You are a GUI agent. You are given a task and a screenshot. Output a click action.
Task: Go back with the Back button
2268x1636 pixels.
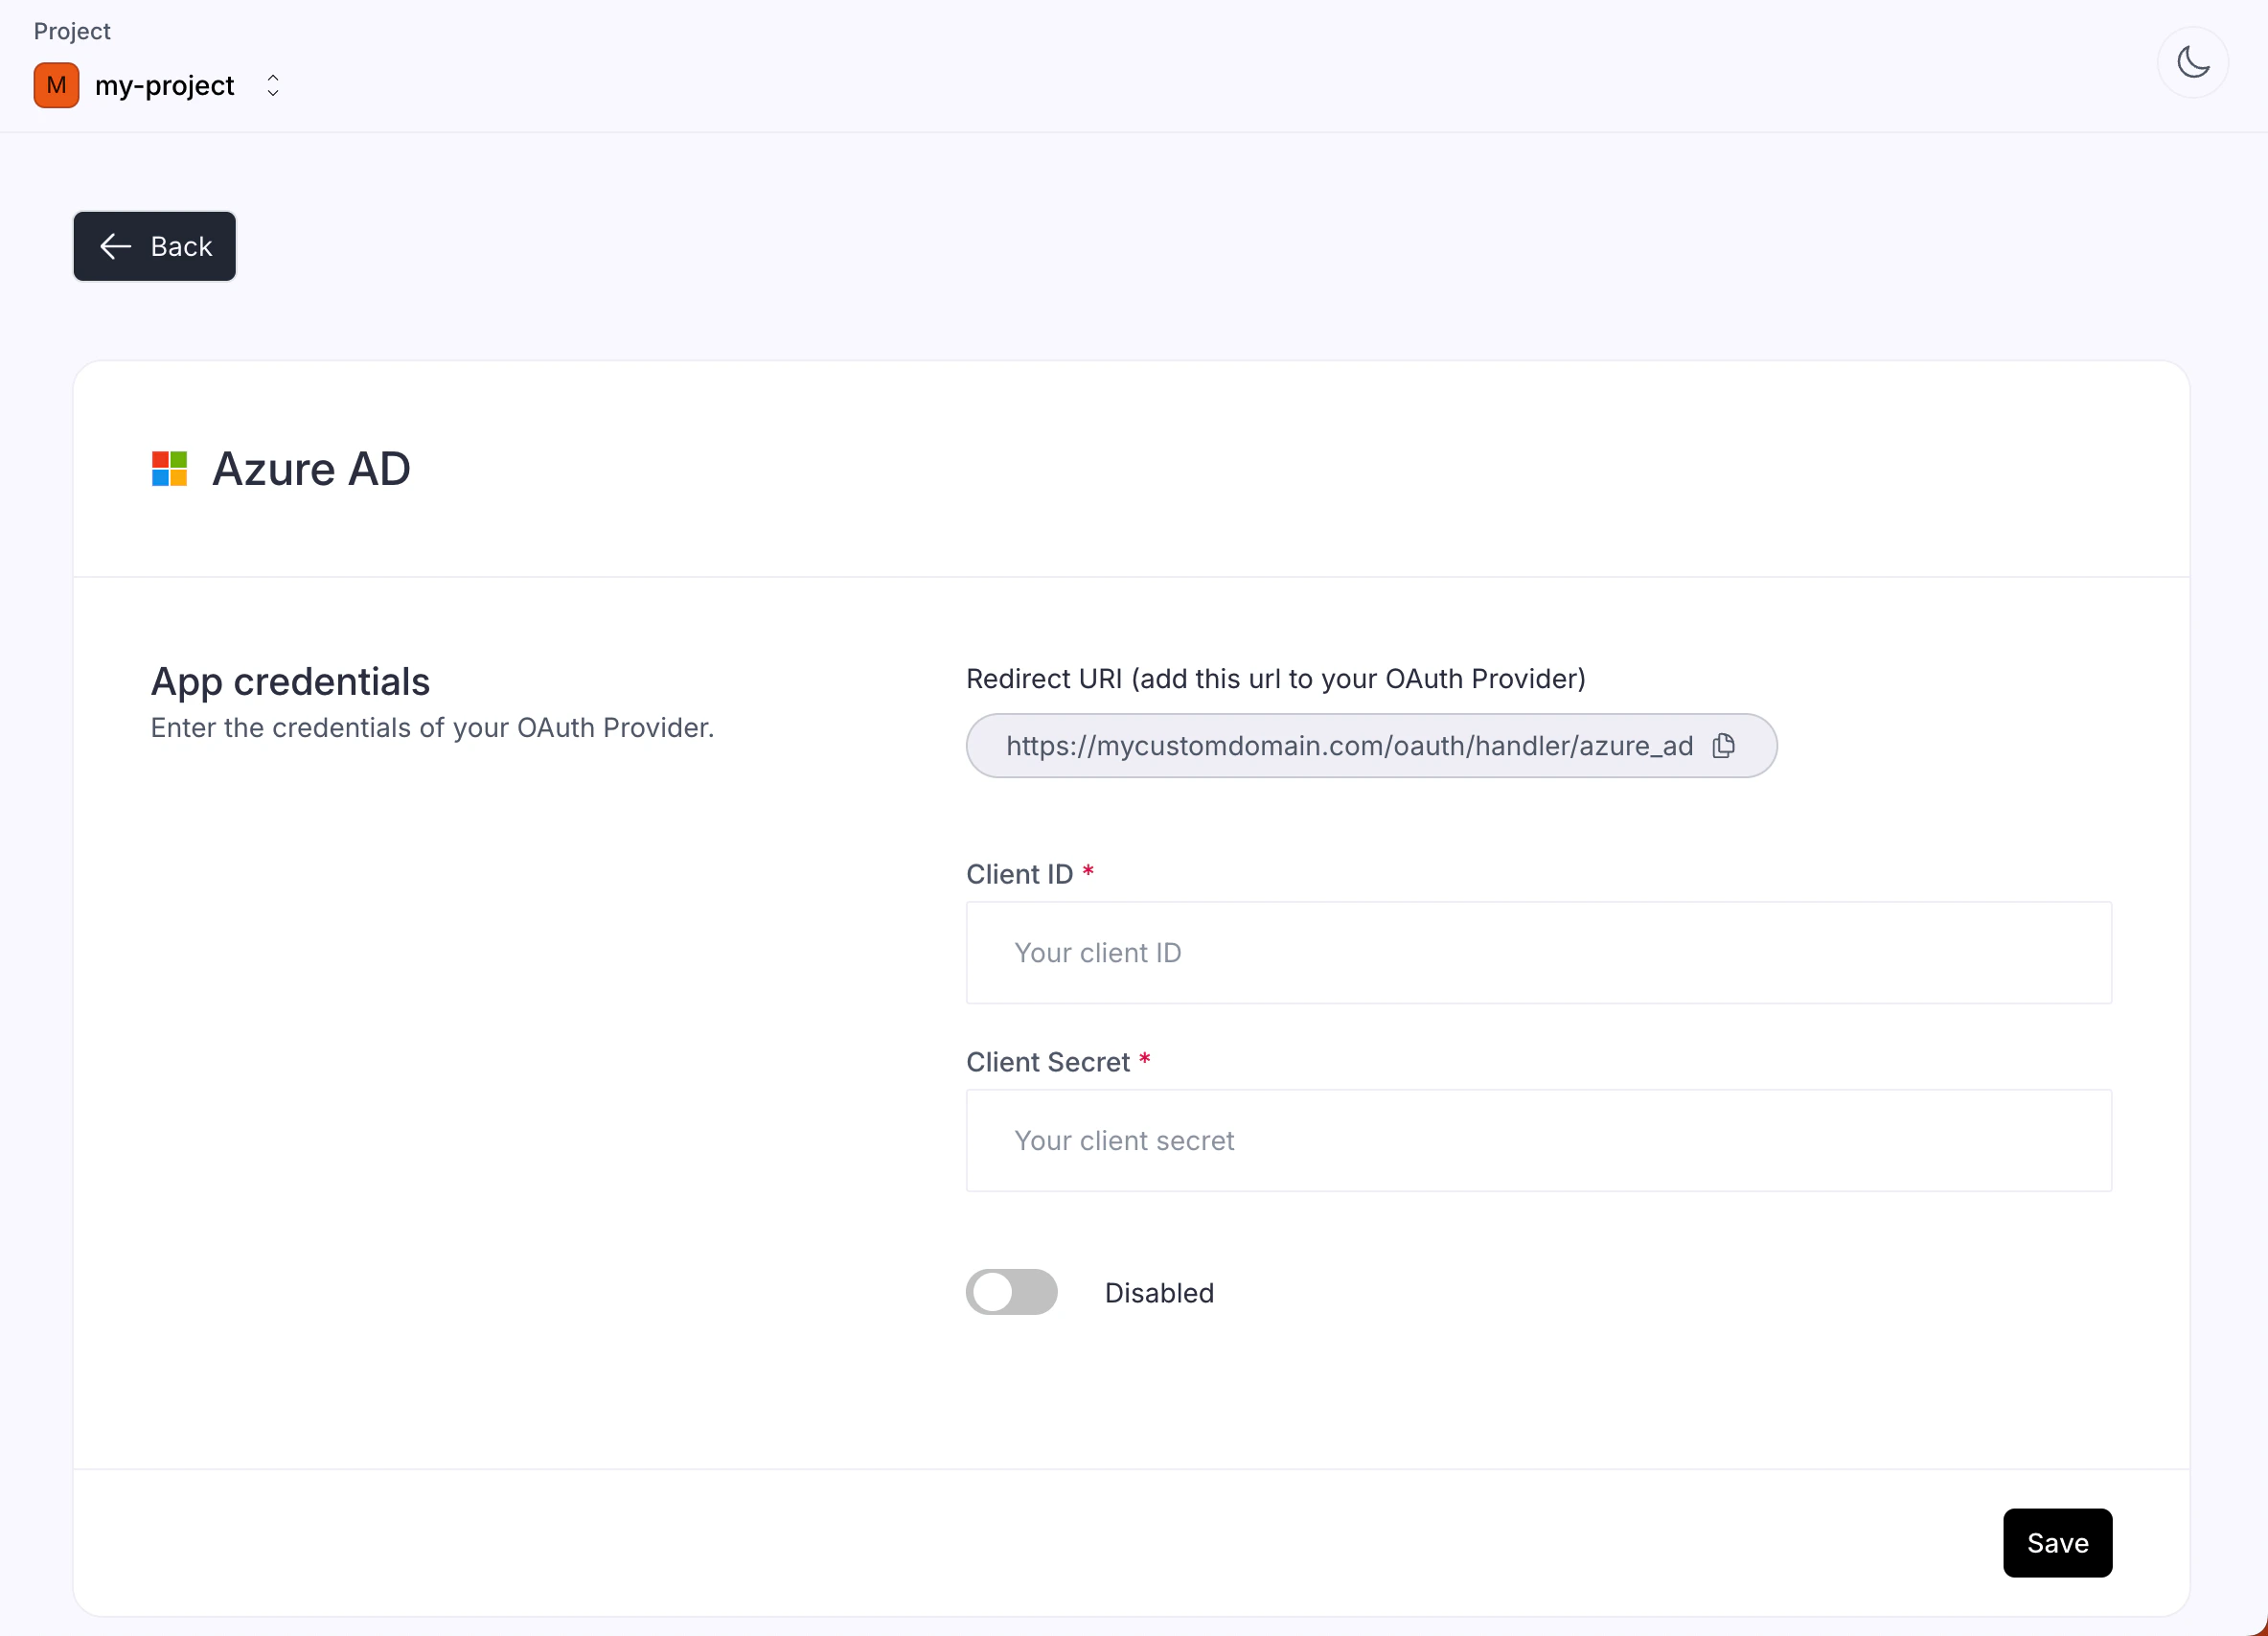pyautogui.click(x=154, y=246)
